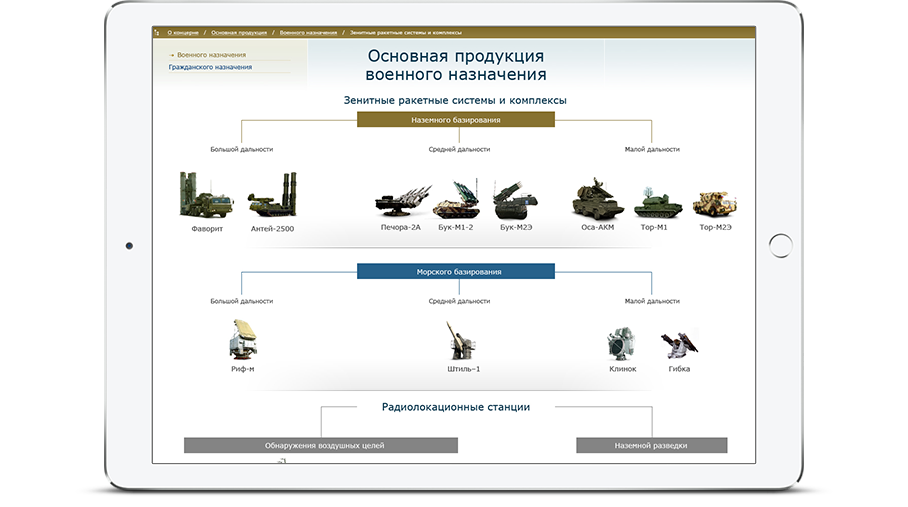Open 'Основная продукция' breadcrumb link
The width and height of the screenshot is (908, 507).
pyautogui.click(x=239, y=33)
